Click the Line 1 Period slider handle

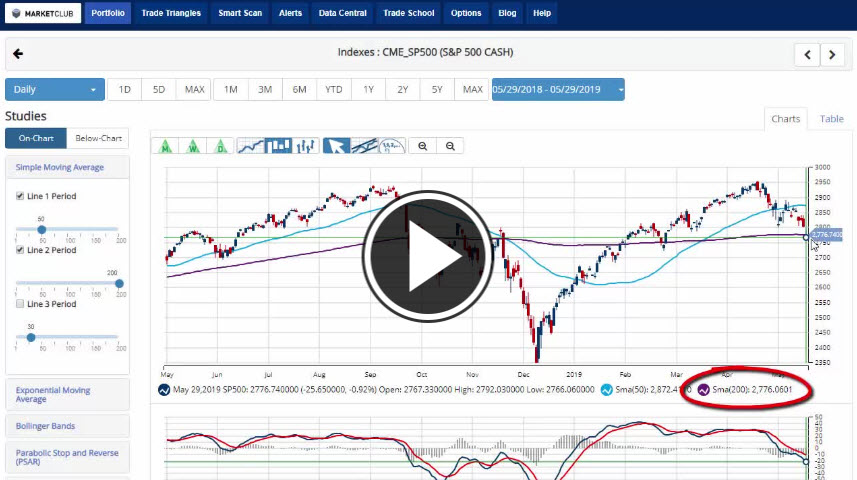point(42,229)
